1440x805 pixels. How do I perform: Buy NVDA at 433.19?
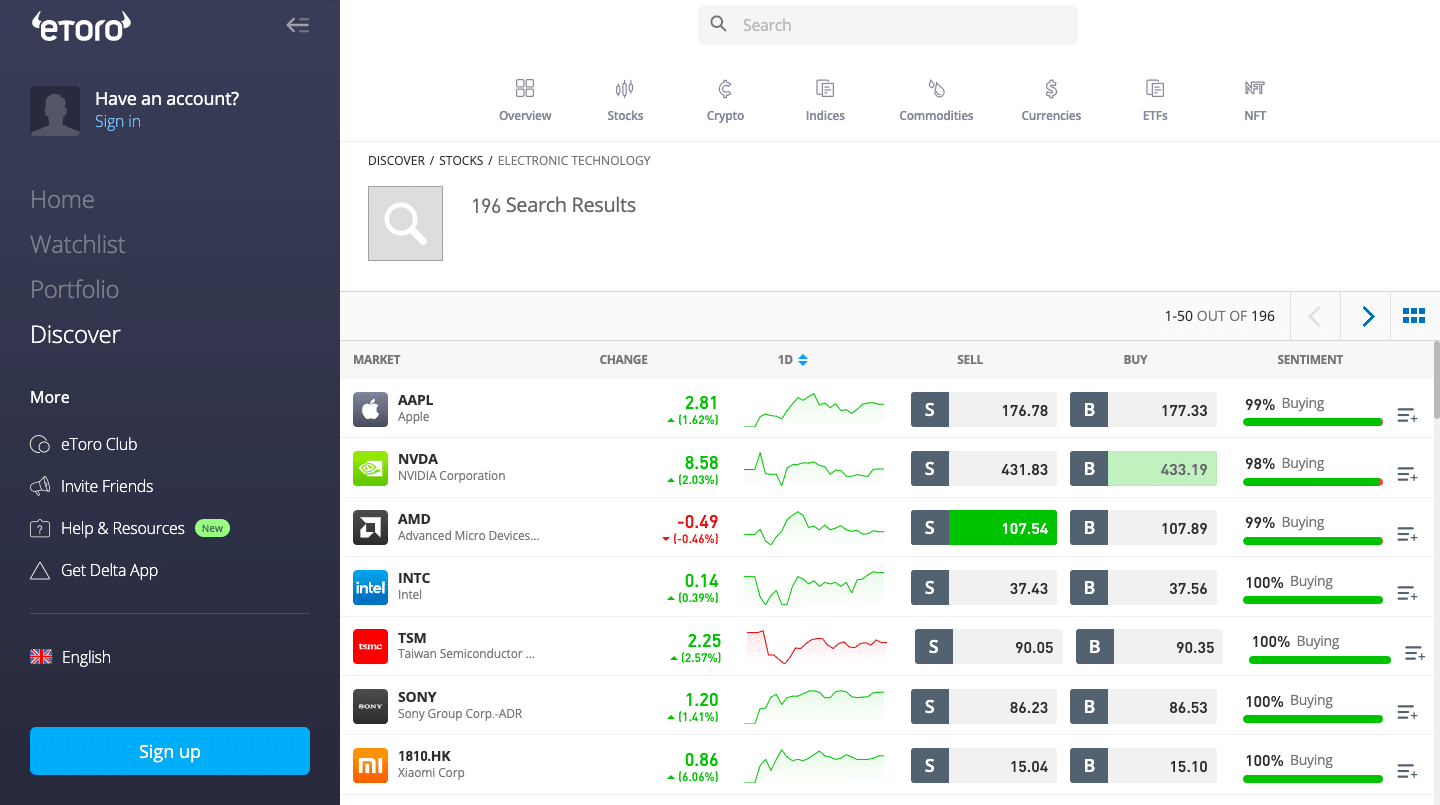[1143, 469]
